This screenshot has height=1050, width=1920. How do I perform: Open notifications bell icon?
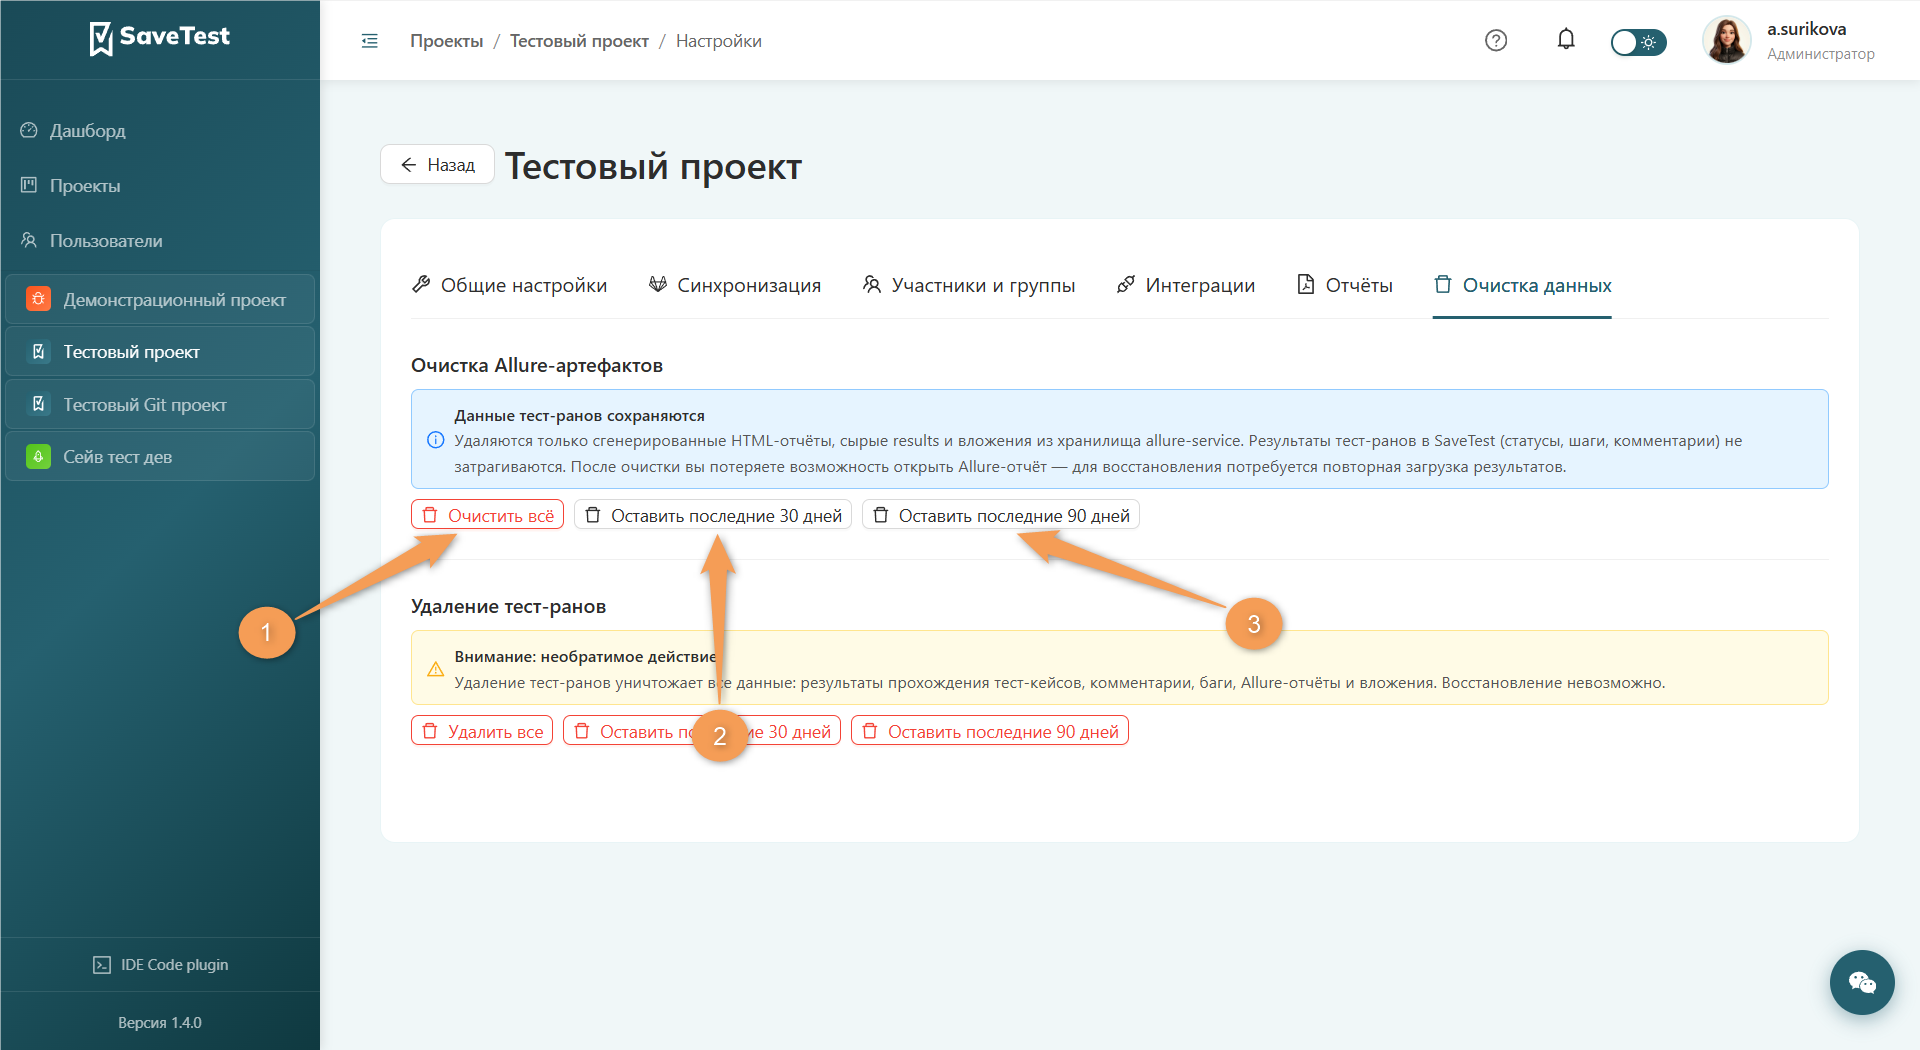(1566, 40)
